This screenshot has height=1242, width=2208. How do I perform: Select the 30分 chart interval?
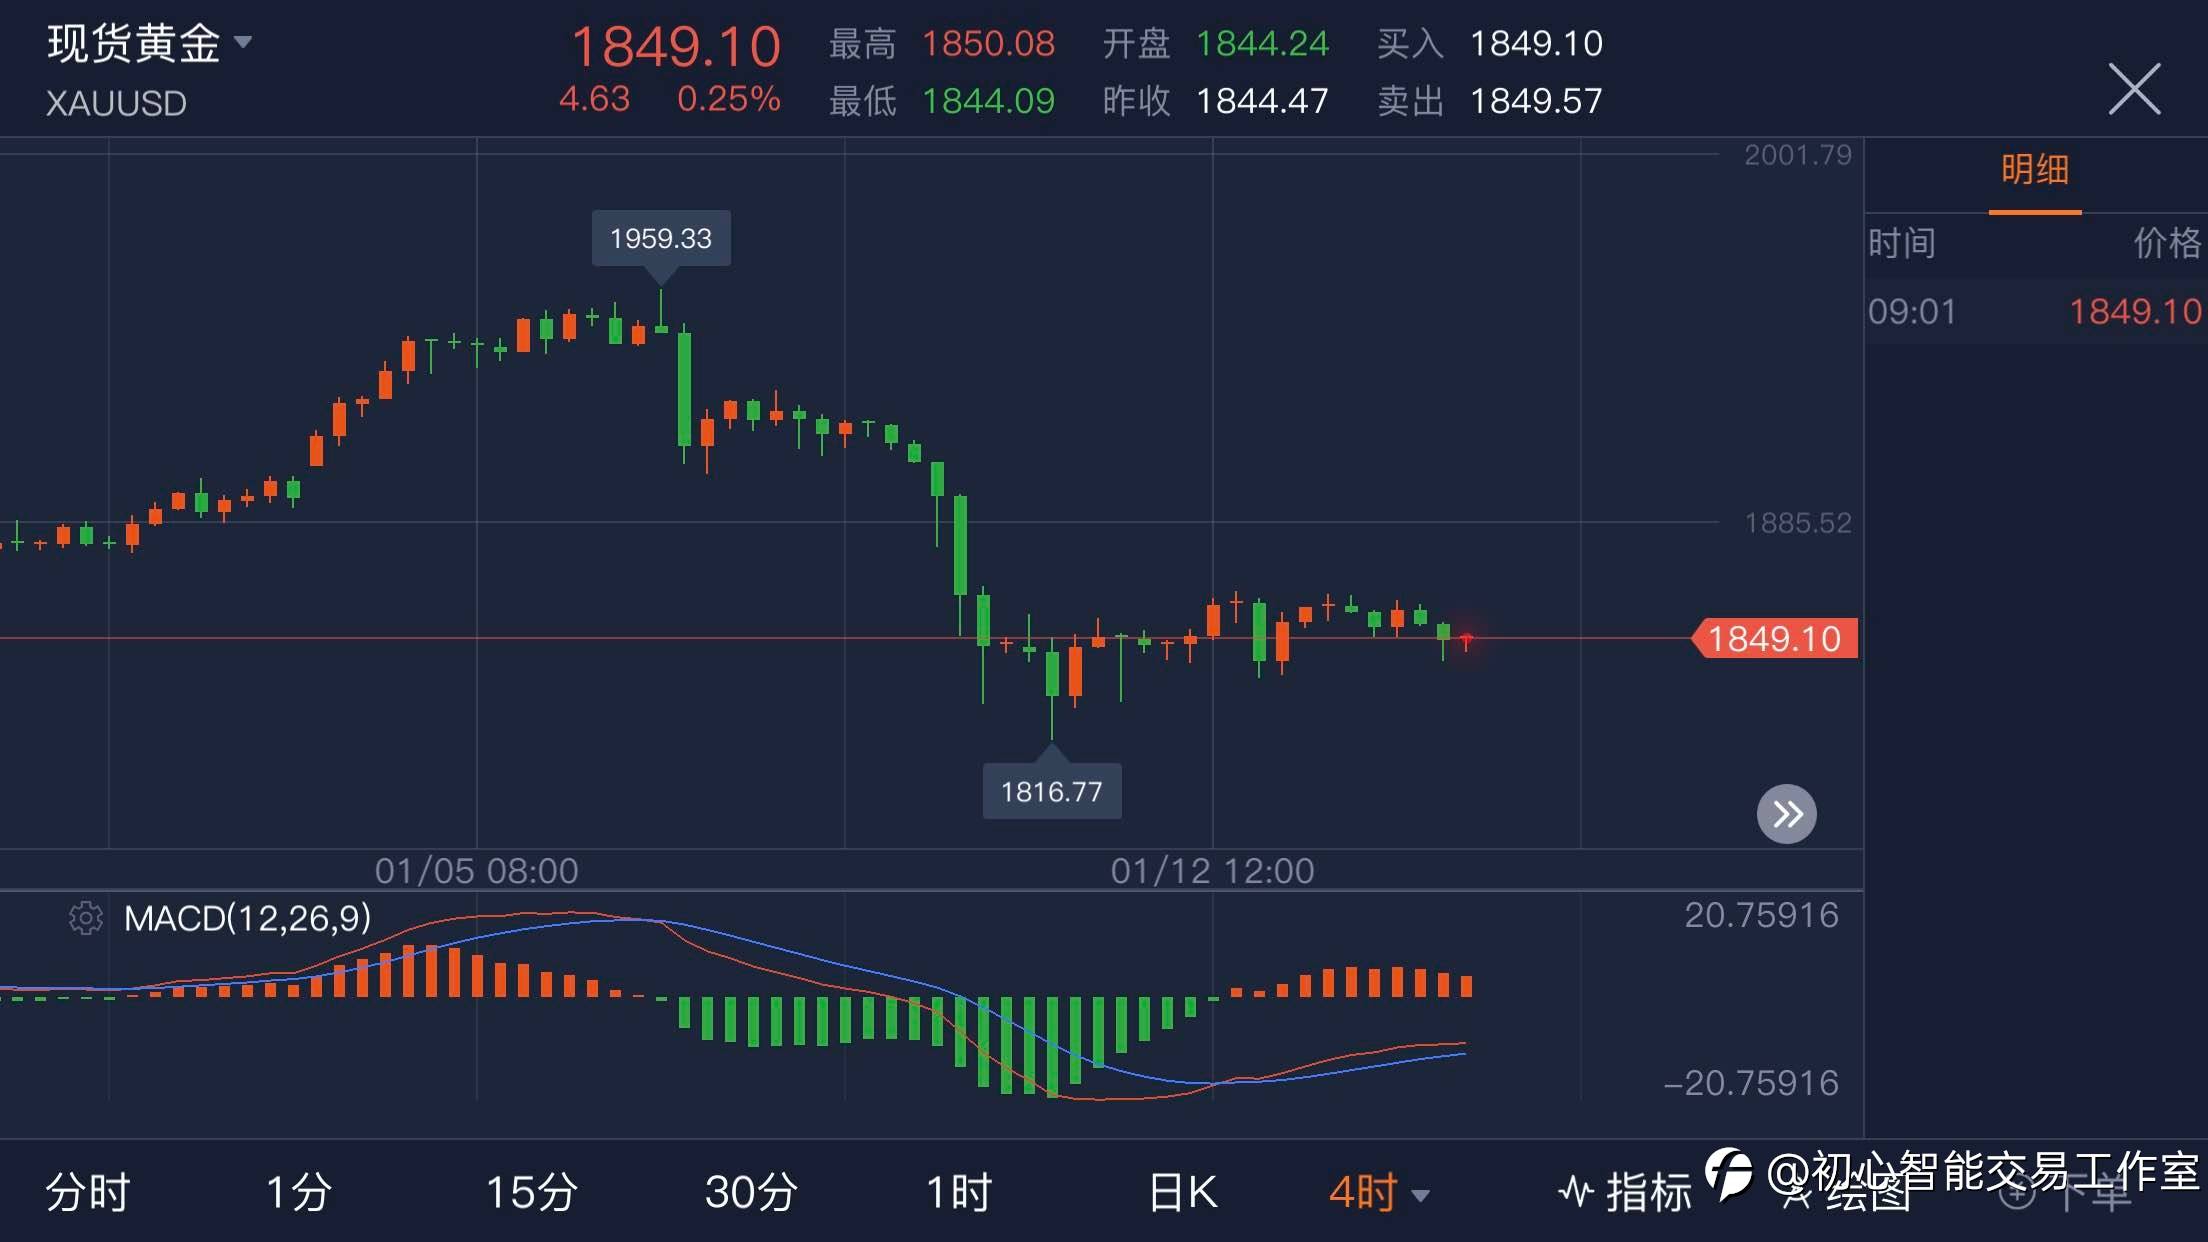click(x=751, y=1193)
